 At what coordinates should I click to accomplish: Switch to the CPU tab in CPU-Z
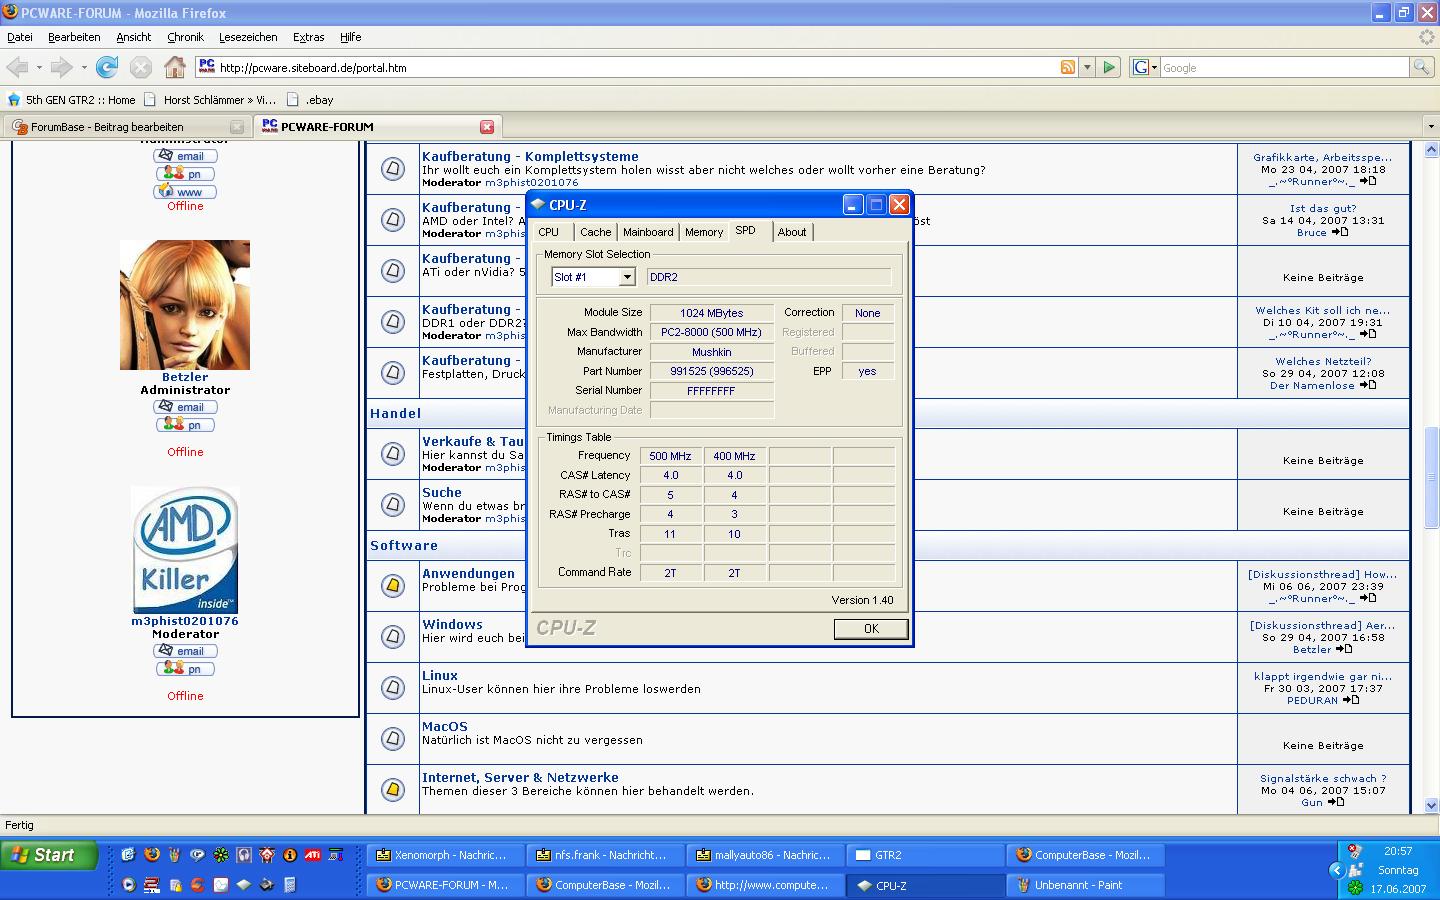[x=549, y=232]
